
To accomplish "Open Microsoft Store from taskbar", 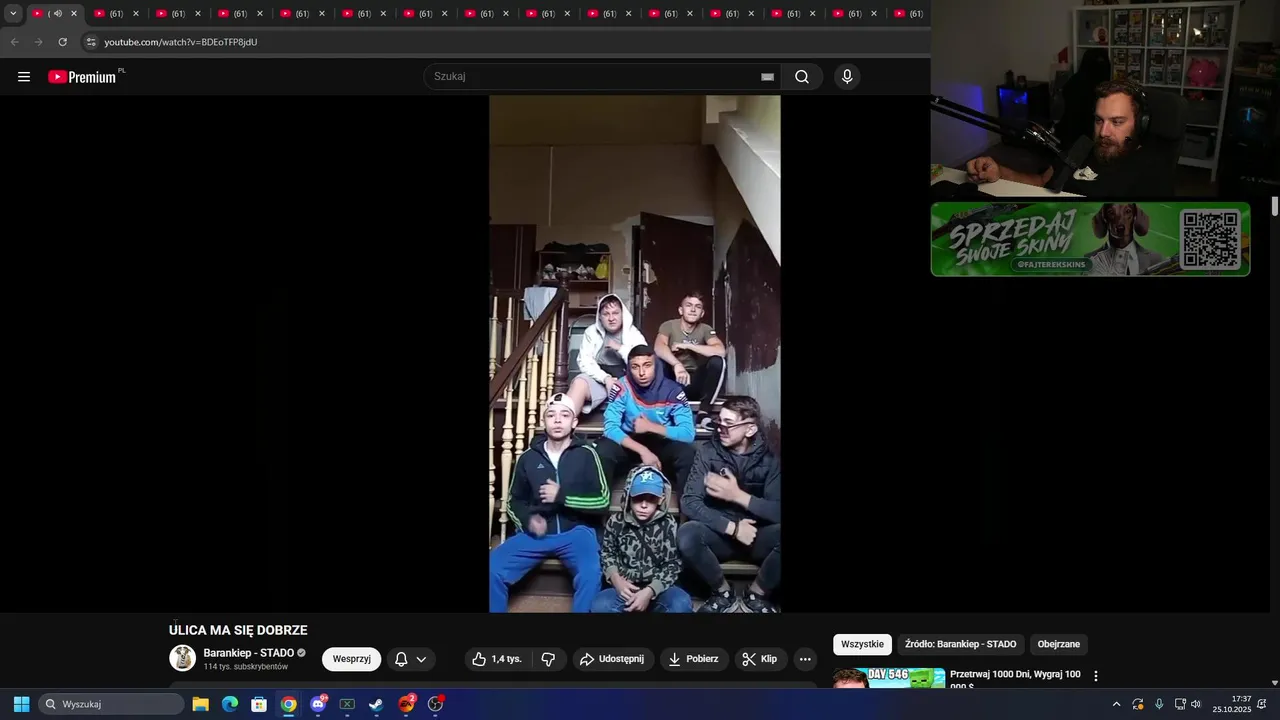I will [259, 704].
